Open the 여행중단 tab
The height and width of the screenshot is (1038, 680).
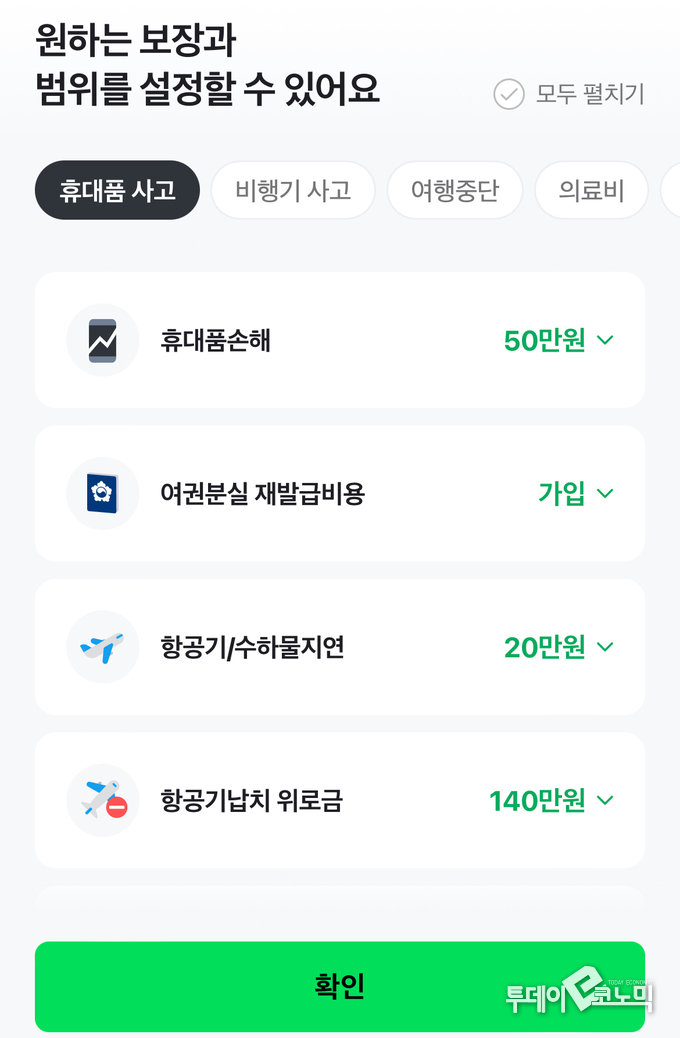tap(455, 190)
